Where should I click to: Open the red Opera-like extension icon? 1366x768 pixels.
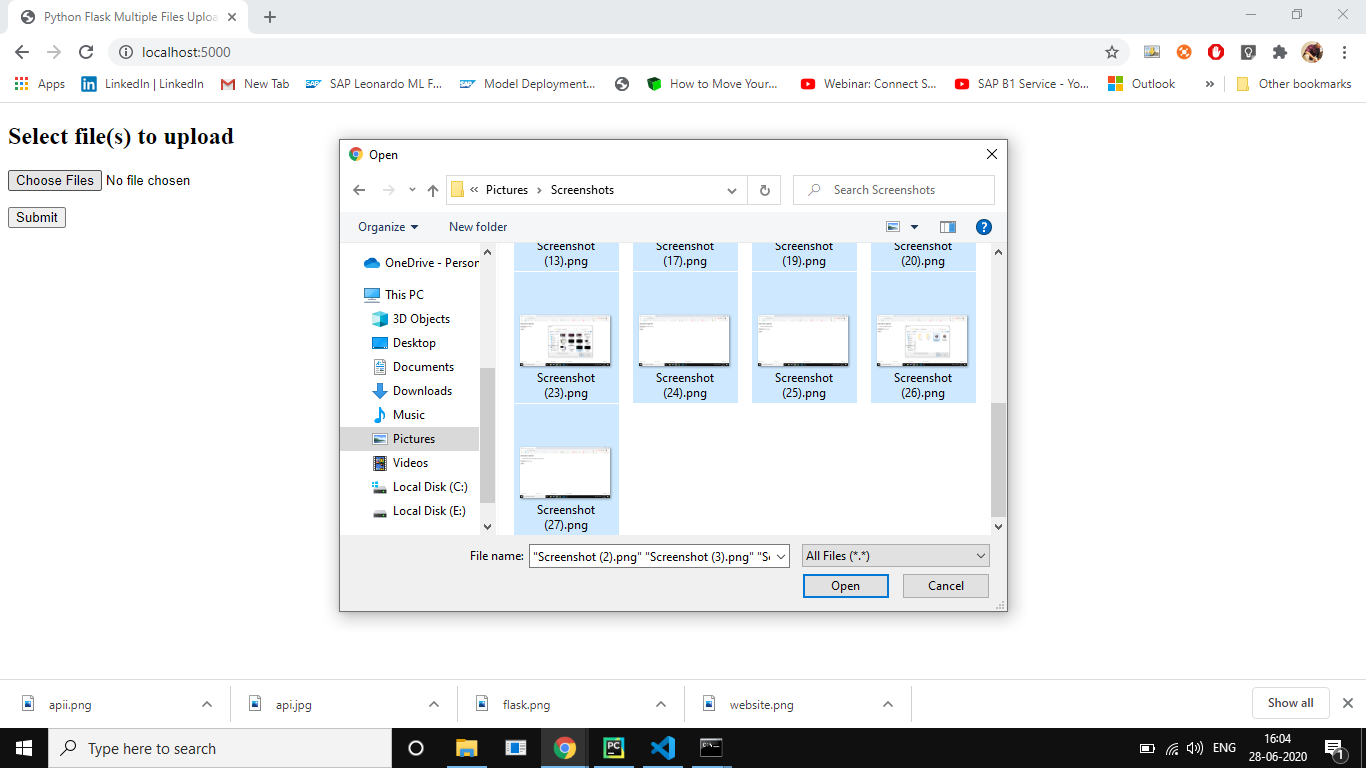(1216, 52)
